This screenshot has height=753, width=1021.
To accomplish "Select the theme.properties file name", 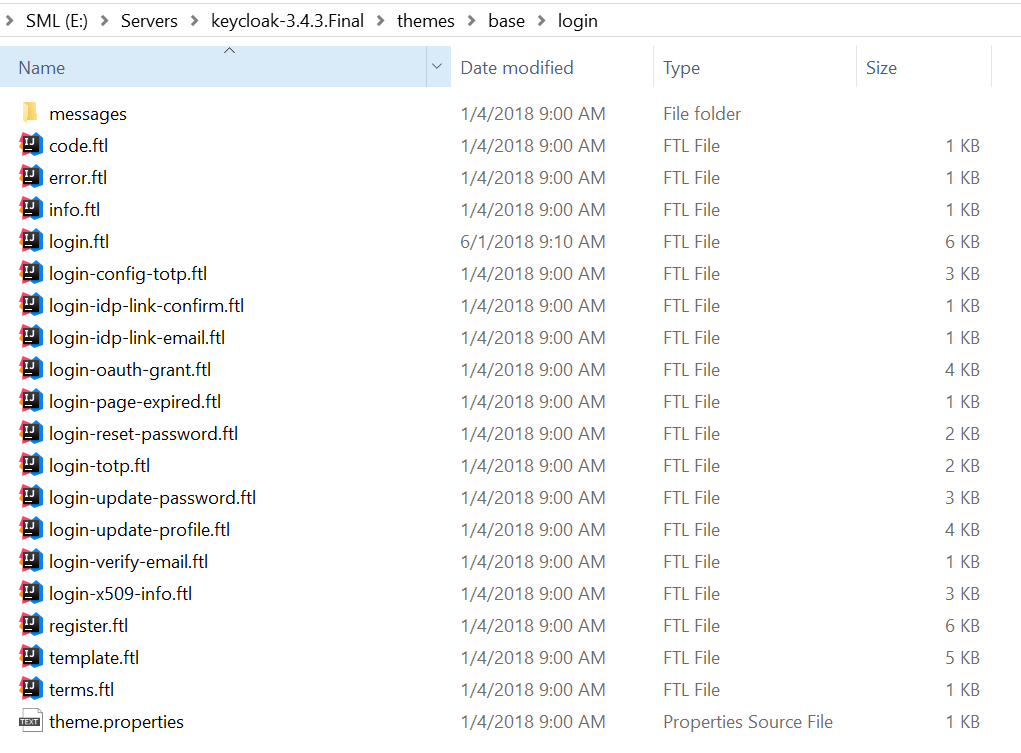I will pyautogui.click(x=117, y=721).
